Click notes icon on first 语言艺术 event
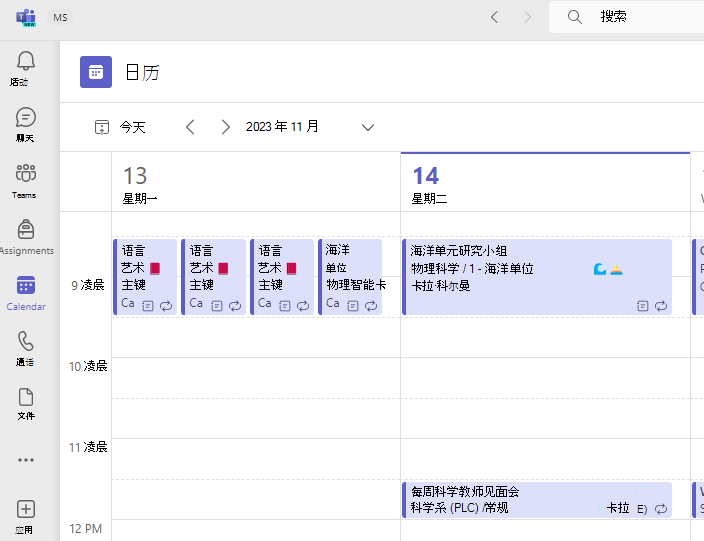 click(148, 306)
